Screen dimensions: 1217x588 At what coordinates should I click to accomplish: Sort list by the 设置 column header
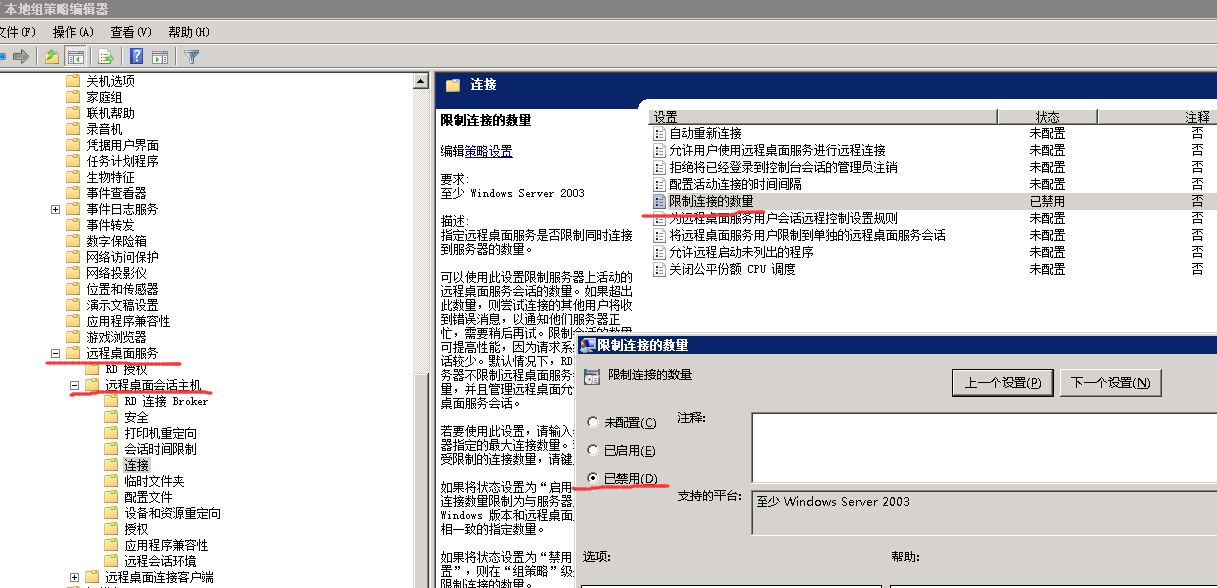pos(823,117)
